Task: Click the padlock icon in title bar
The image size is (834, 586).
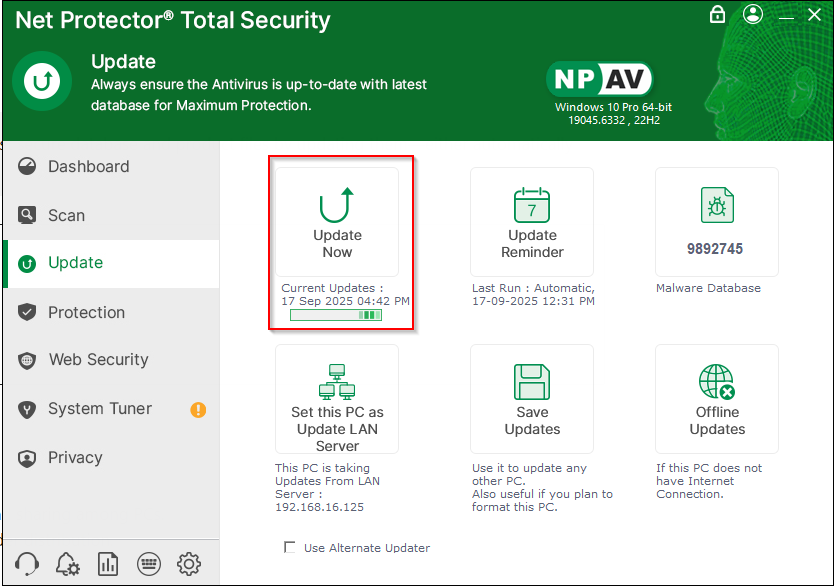Action: (x=717, y=15)
